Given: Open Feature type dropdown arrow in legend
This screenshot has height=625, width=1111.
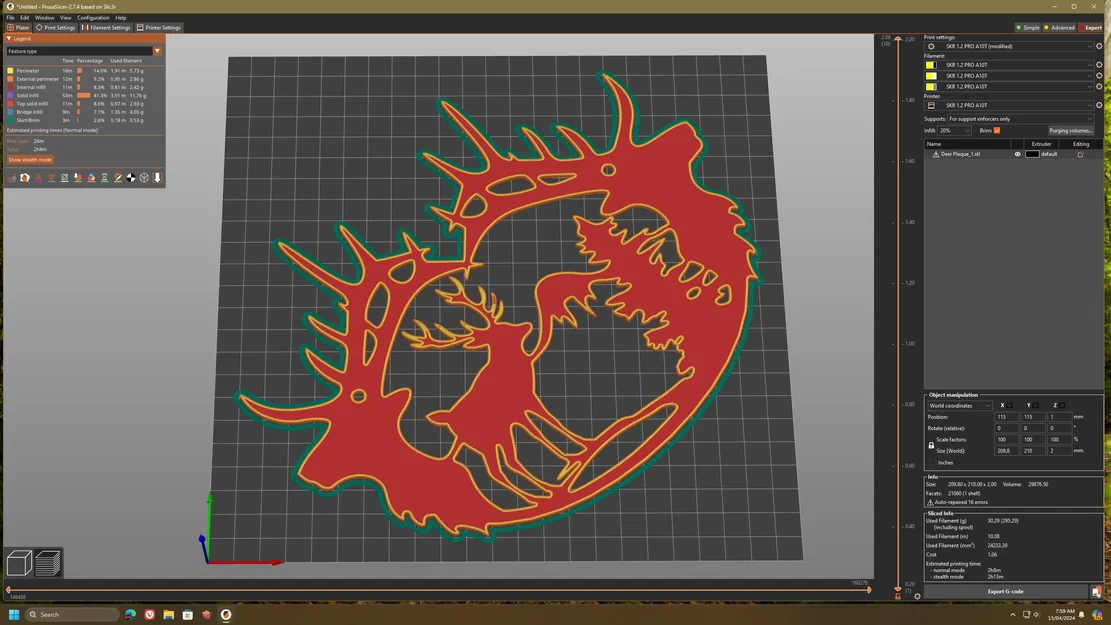Looking at the screenshot, I should pyautogui.click(x=157, y=51).
